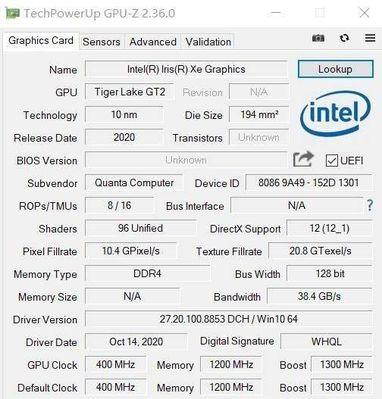Select the Subvendor Quanta Computer field

tap(134, 183)
